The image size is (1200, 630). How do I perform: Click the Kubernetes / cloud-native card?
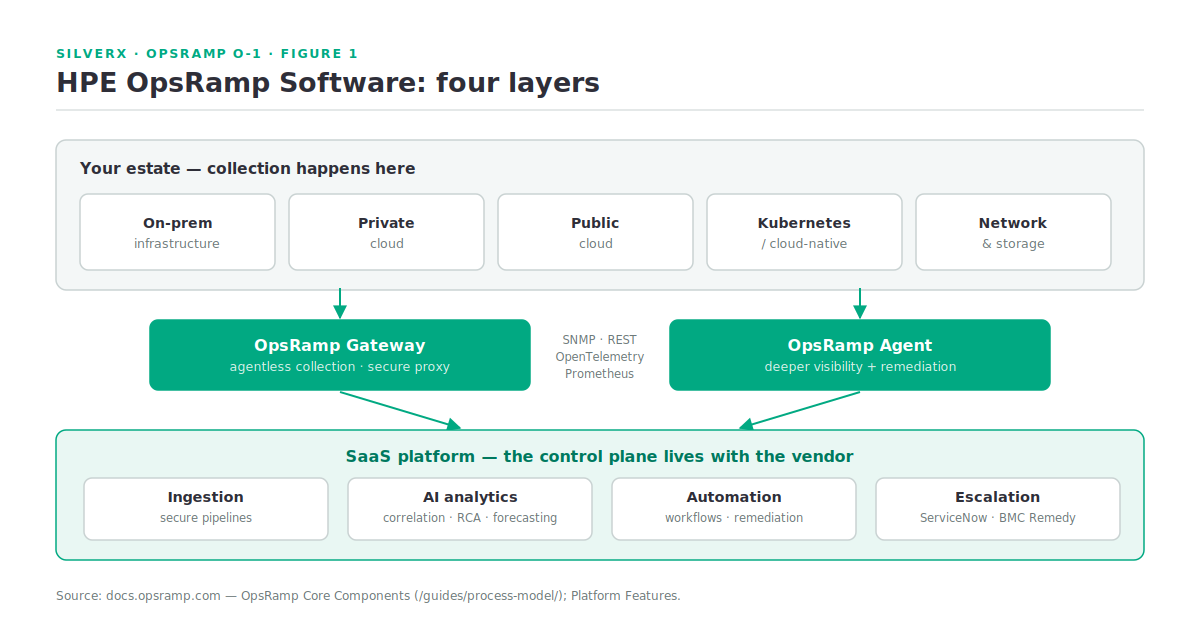coord(804,232)
